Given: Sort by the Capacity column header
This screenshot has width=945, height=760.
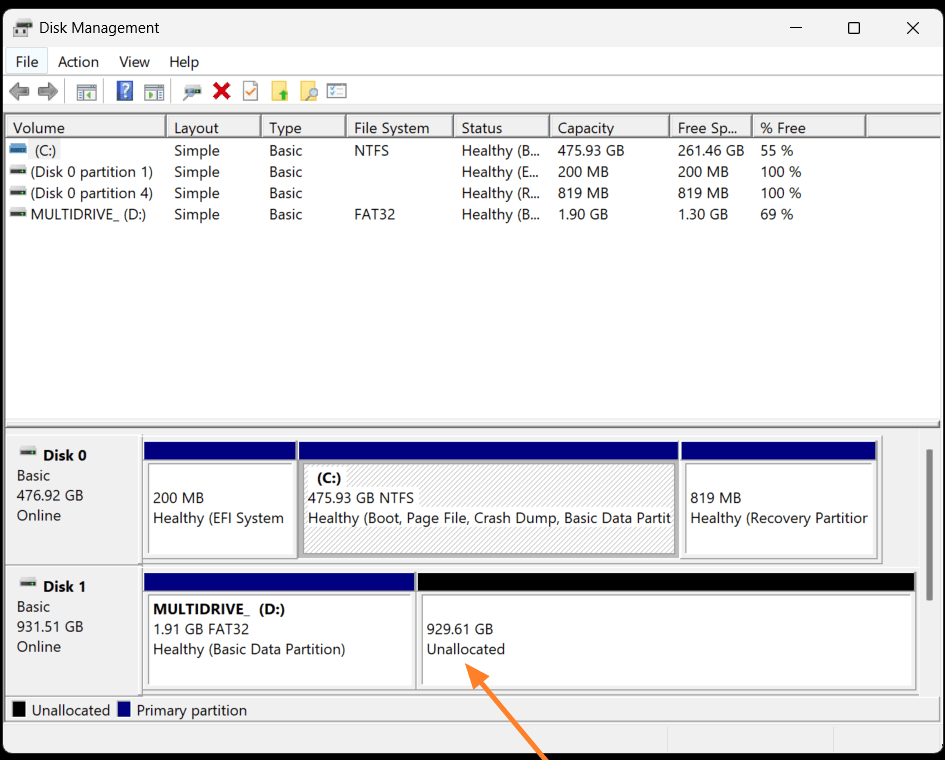Looking at the screenshot, I should tap(610, 128).
